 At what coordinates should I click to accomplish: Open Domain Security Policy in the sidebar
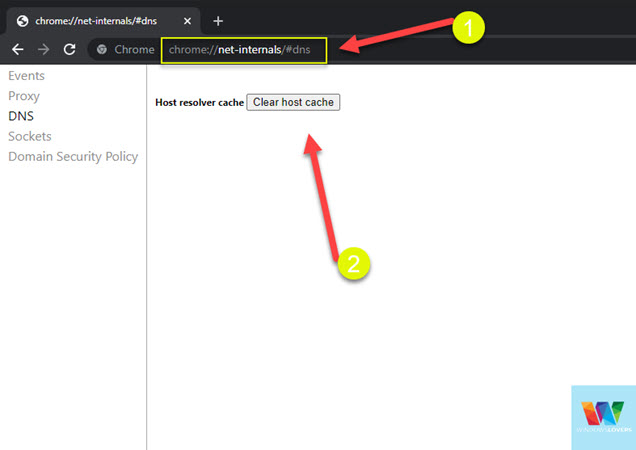pyautogui.click(x=73, y=157)
